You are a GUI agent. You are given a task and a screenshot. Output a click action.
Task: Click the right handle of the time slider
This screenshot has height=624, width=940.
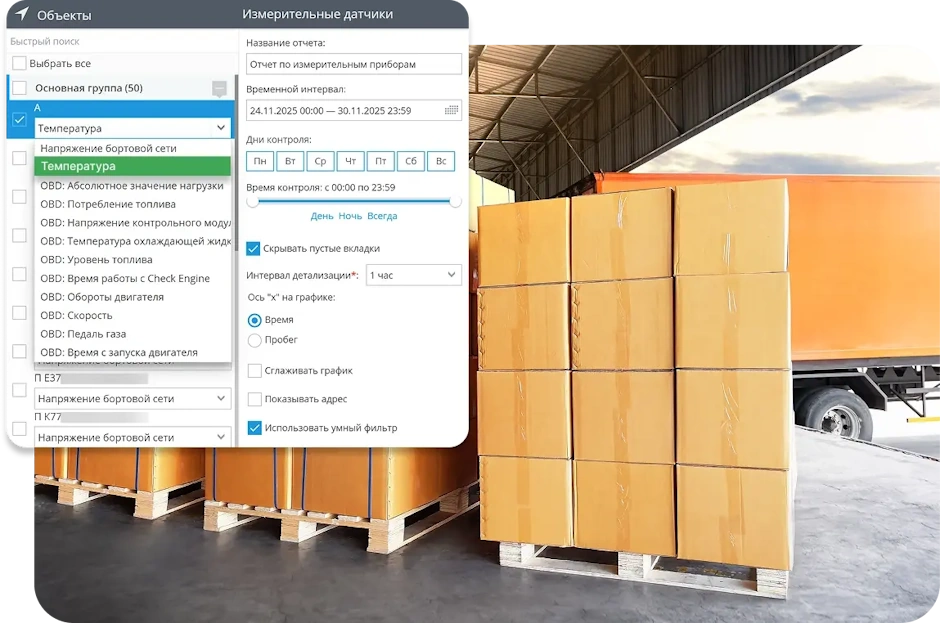(456, 201)
